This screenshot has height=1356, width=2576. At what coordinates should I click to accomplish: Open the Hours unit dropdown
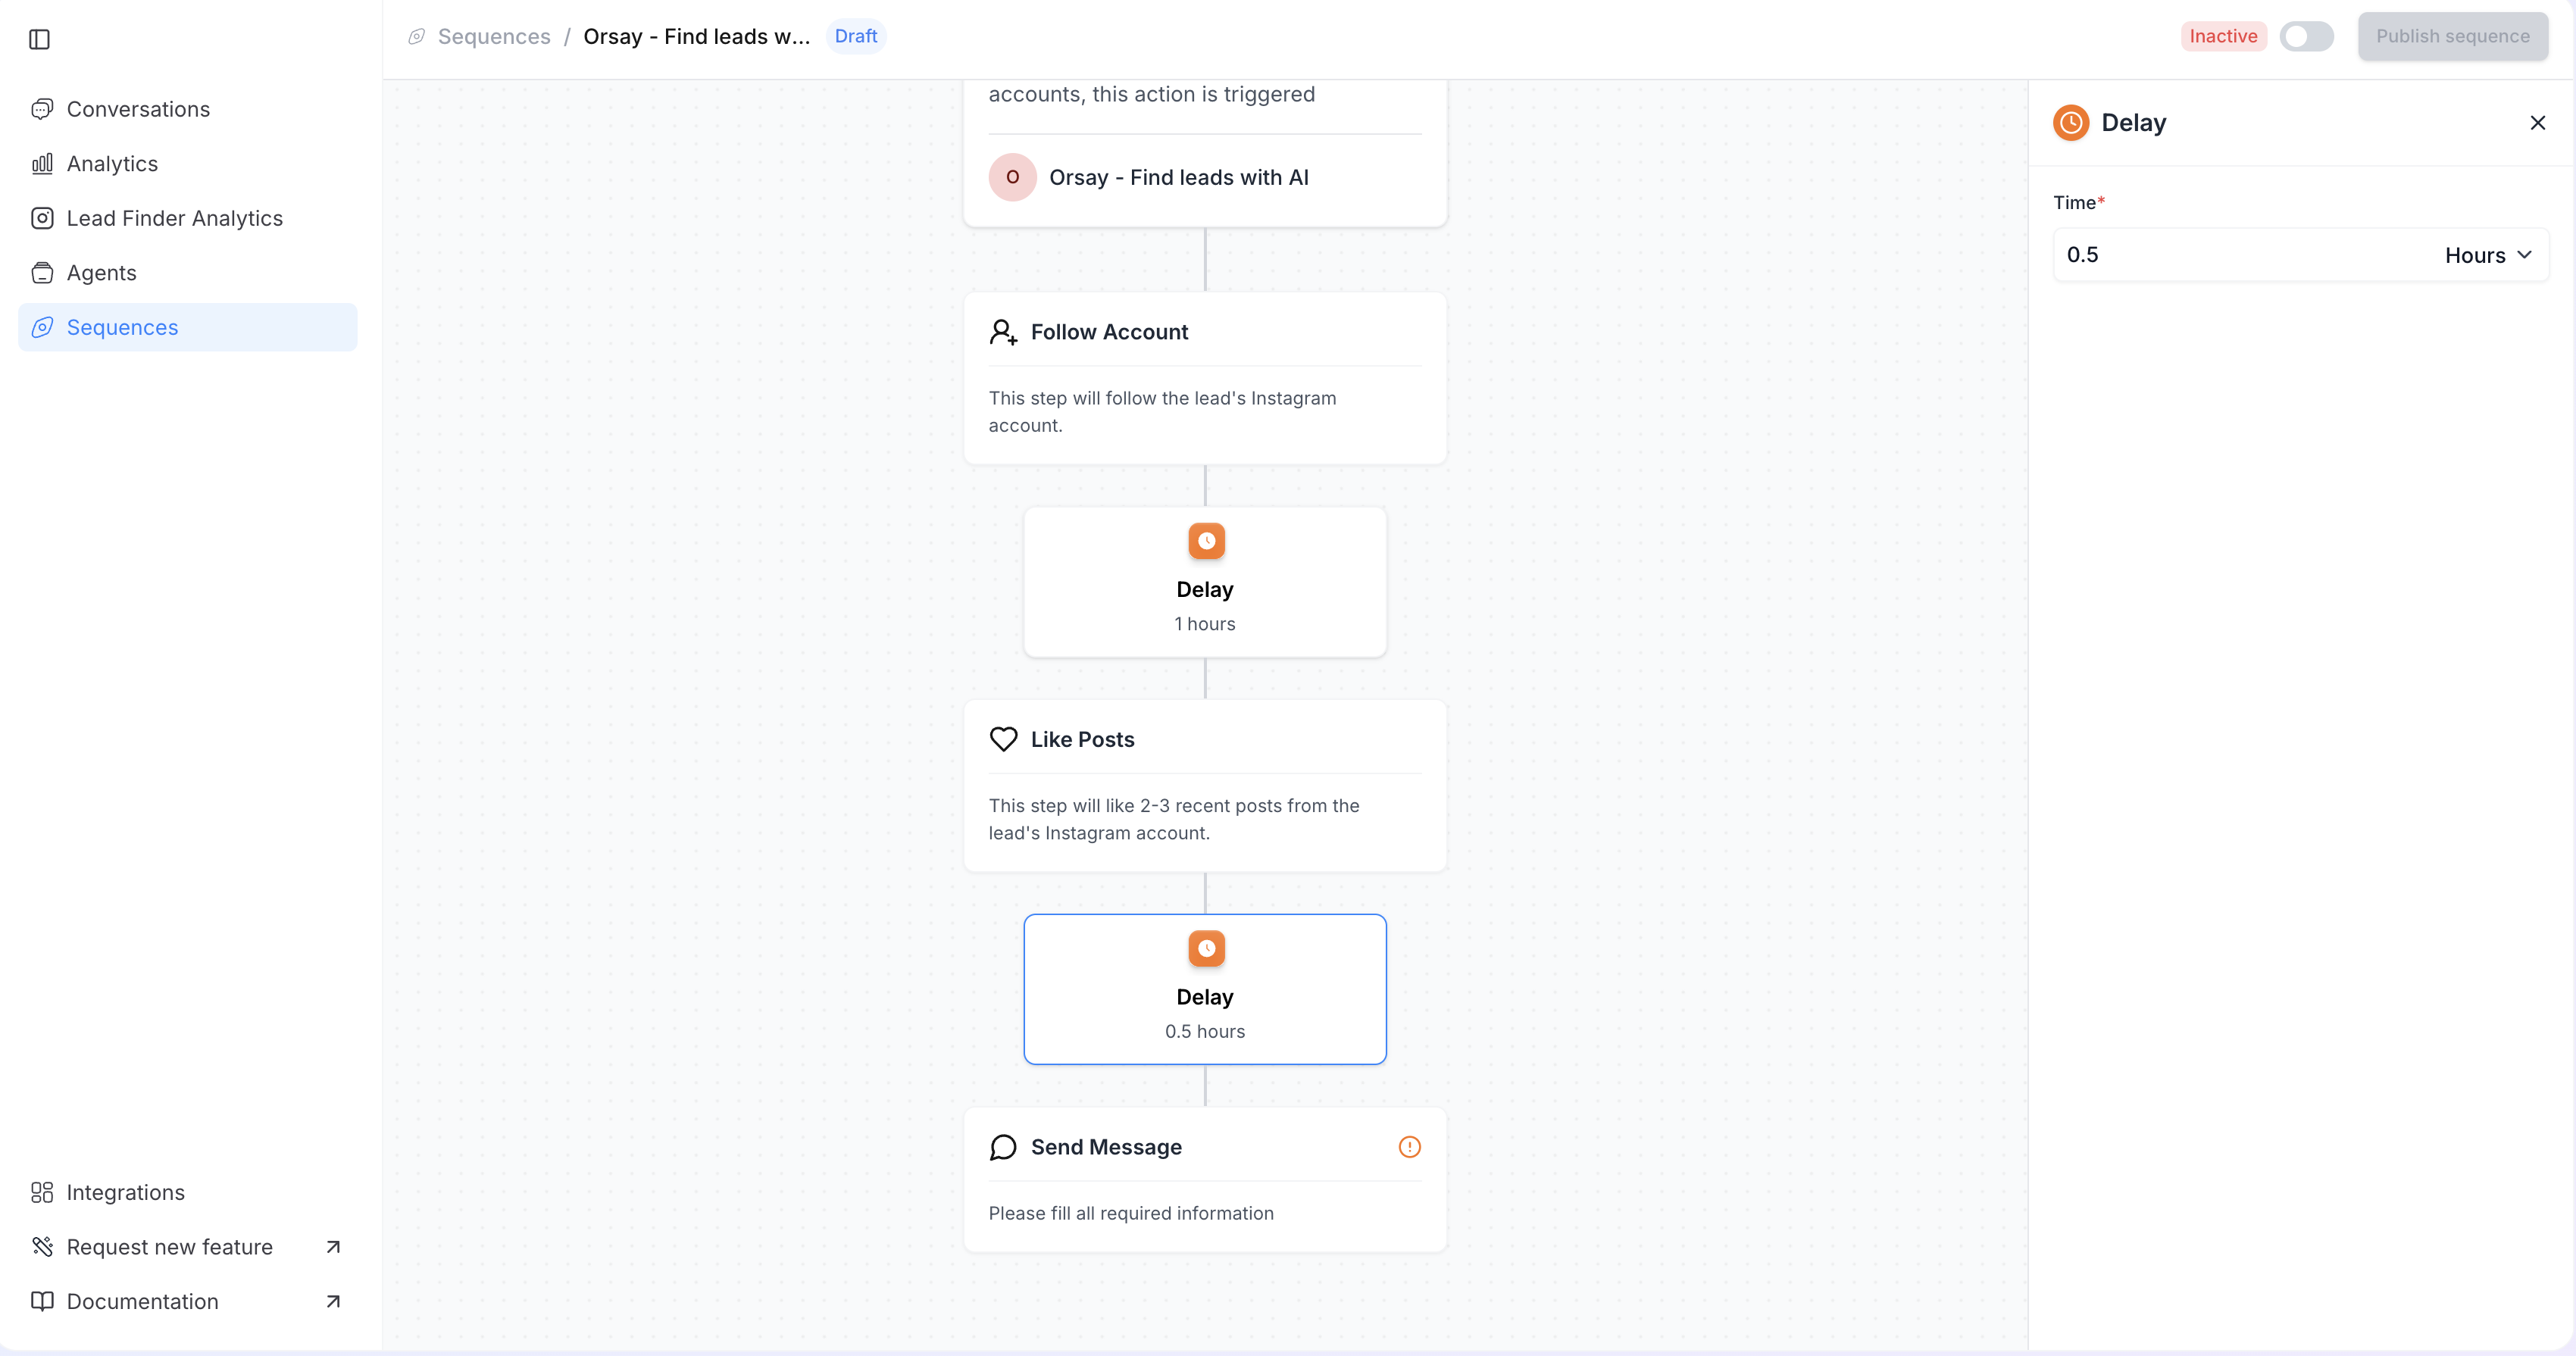click(x=2488, y=255)
